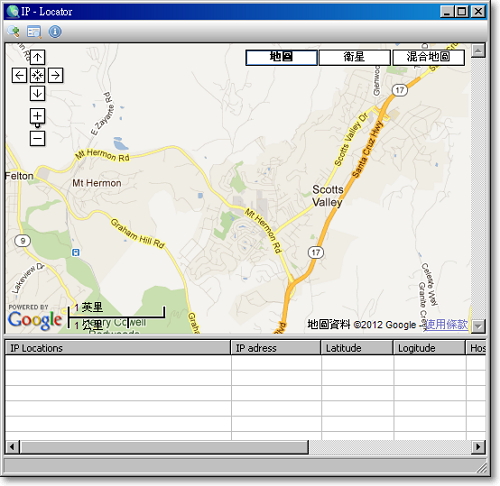Minimize the IP - Locator window

click(x=447, y=12)
